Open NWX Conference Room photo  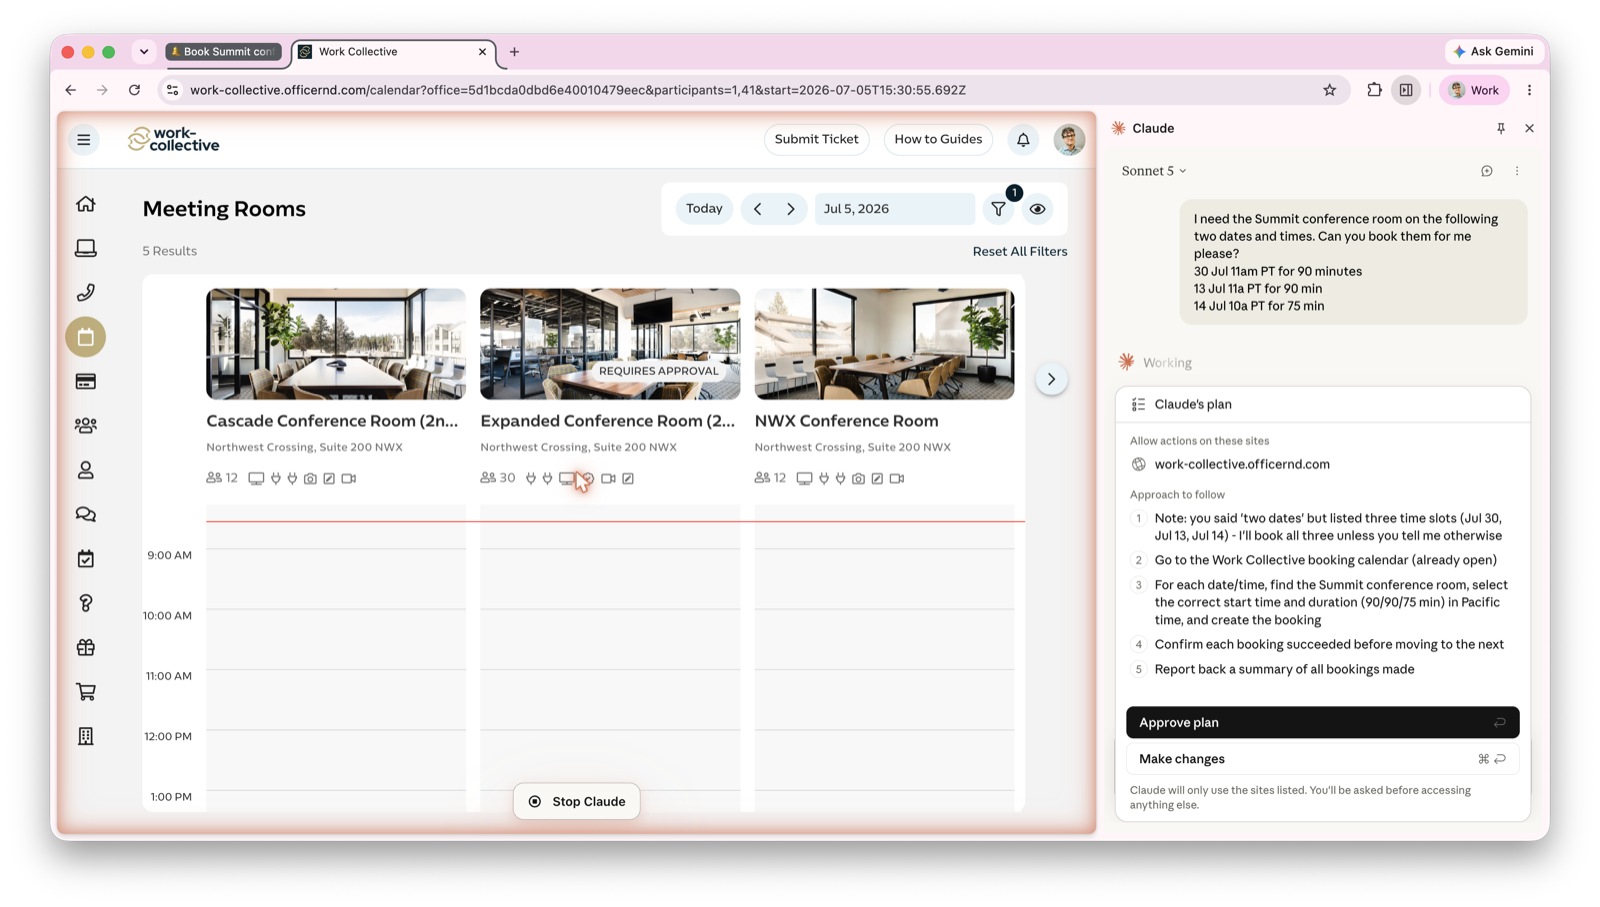click(x=884, y=344)
